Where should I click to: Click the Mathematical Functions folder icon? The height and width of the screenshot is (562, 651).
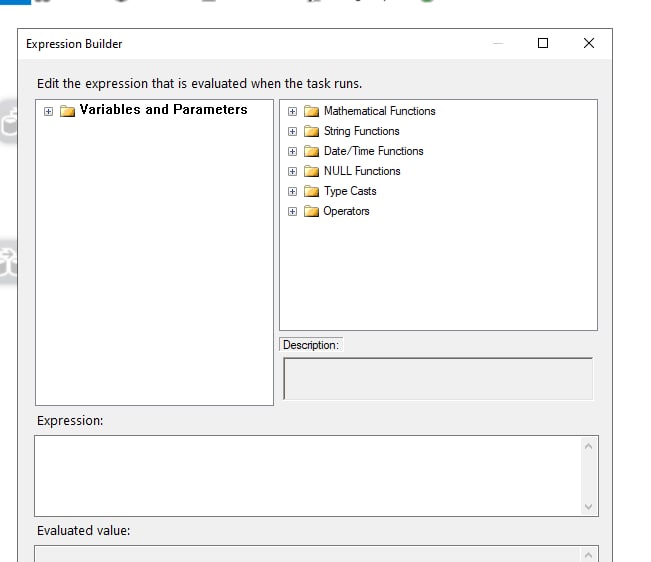click(311, 111)
